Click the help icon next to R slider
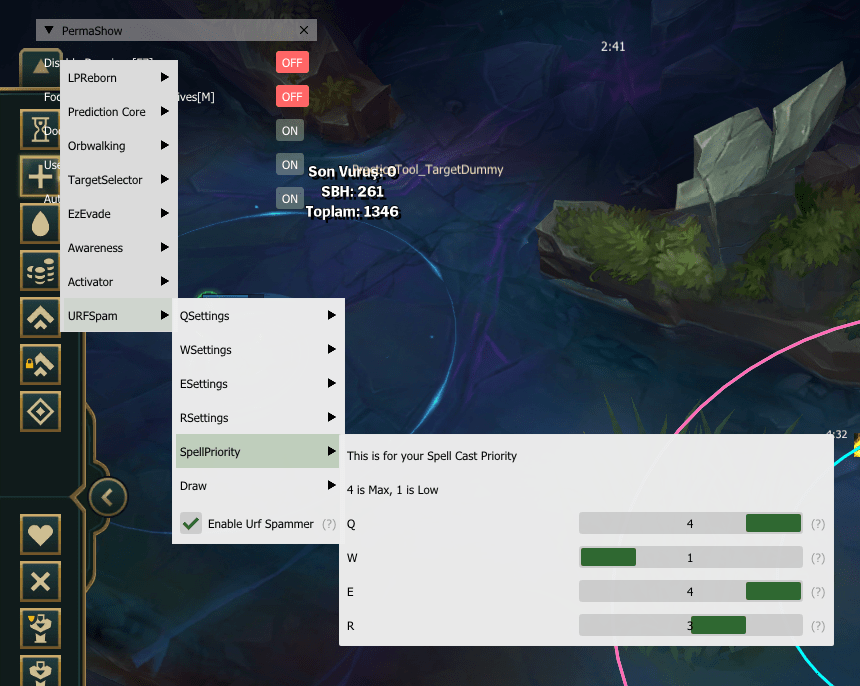 818,626
